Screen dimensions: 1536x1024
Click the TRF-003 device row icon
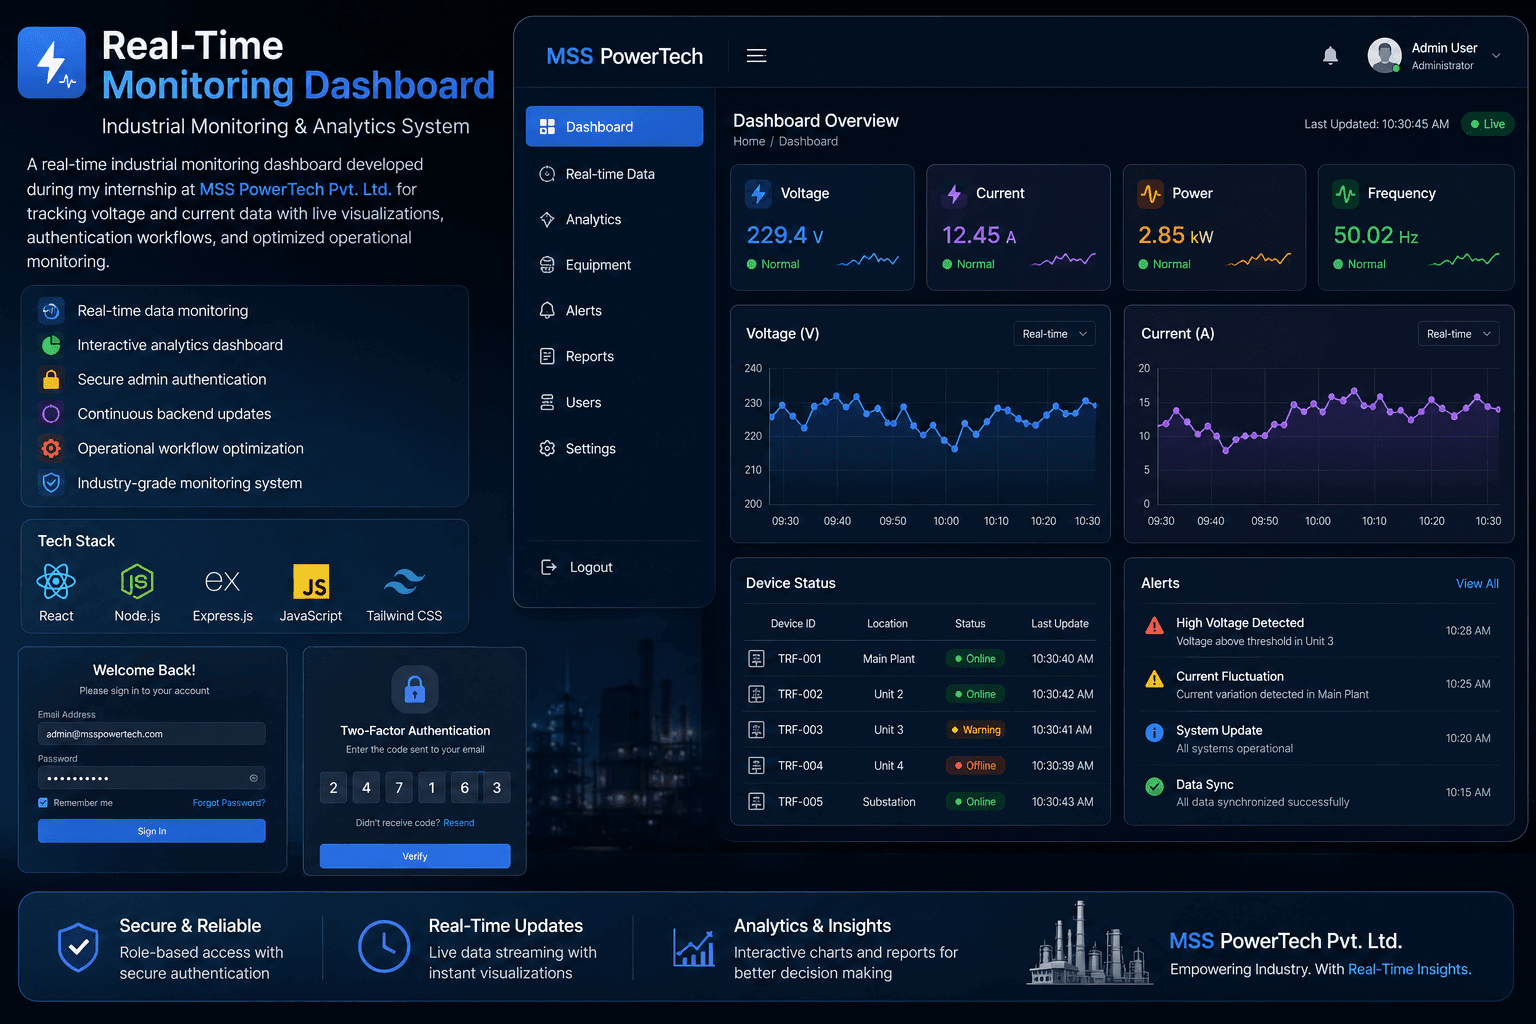(x=757, y=730)
